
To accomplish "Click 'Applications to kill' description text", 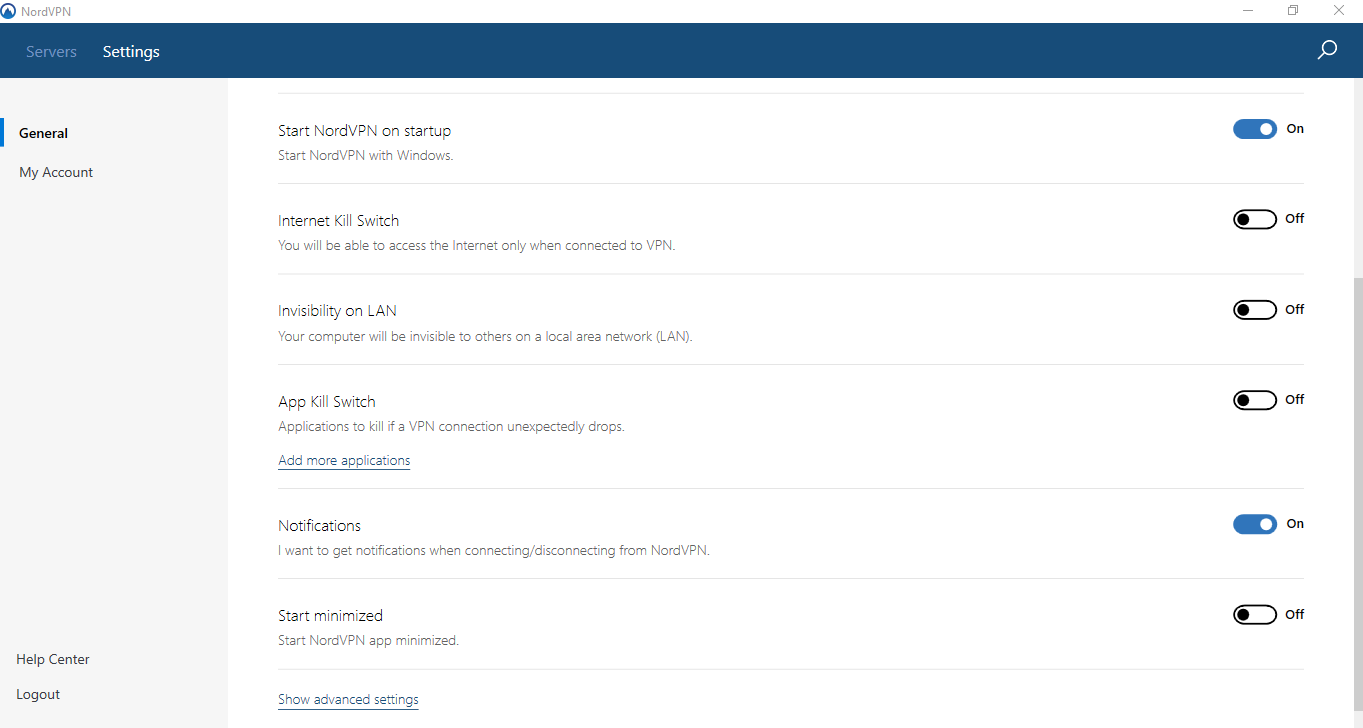I will tap(451, 426).
